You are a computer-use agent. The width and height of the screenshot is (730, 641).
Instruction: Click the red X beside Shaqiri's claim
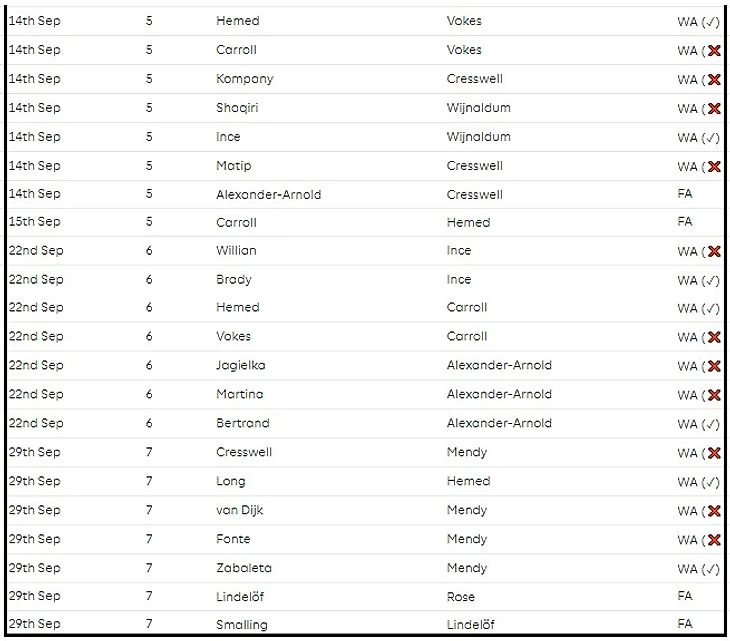tap(714, 109)
